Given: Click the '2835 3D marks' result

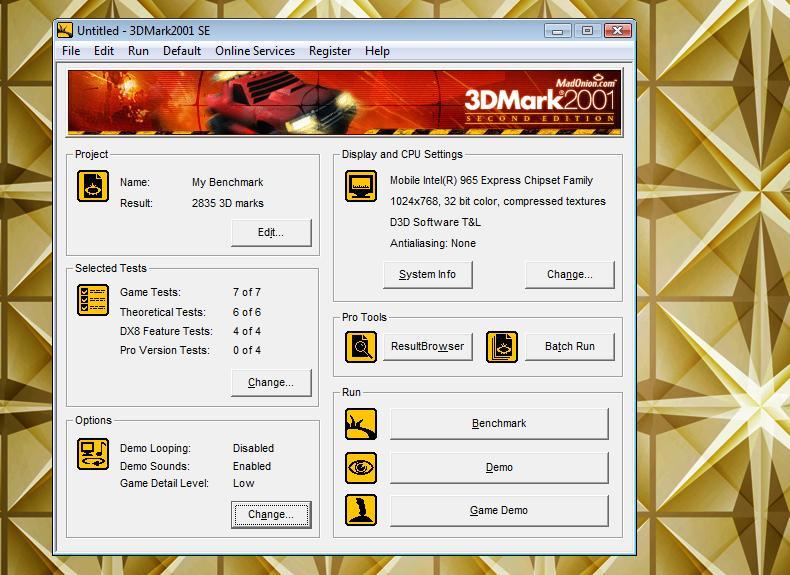Looking at the screenshot, I should [228, 203].
